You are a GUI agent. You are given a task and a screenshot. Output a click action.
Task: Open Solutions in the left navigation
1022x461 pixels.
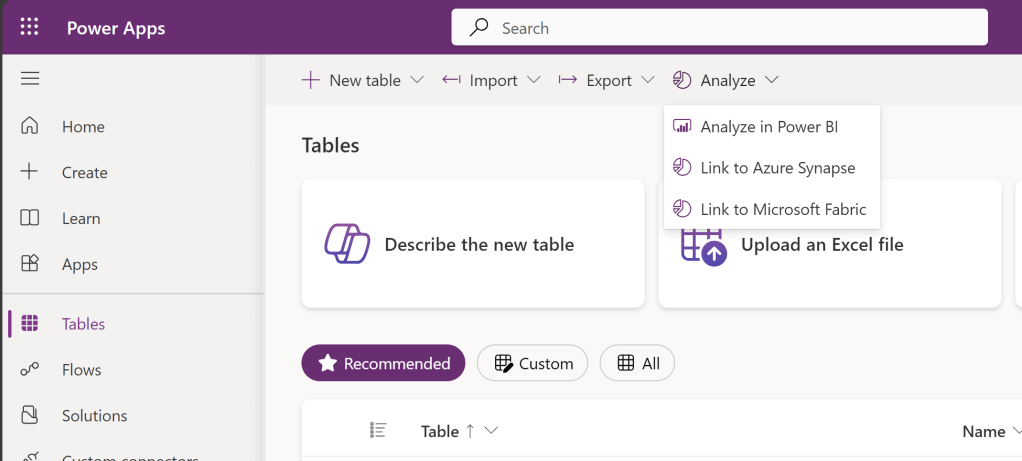click(x=94, y=416)
